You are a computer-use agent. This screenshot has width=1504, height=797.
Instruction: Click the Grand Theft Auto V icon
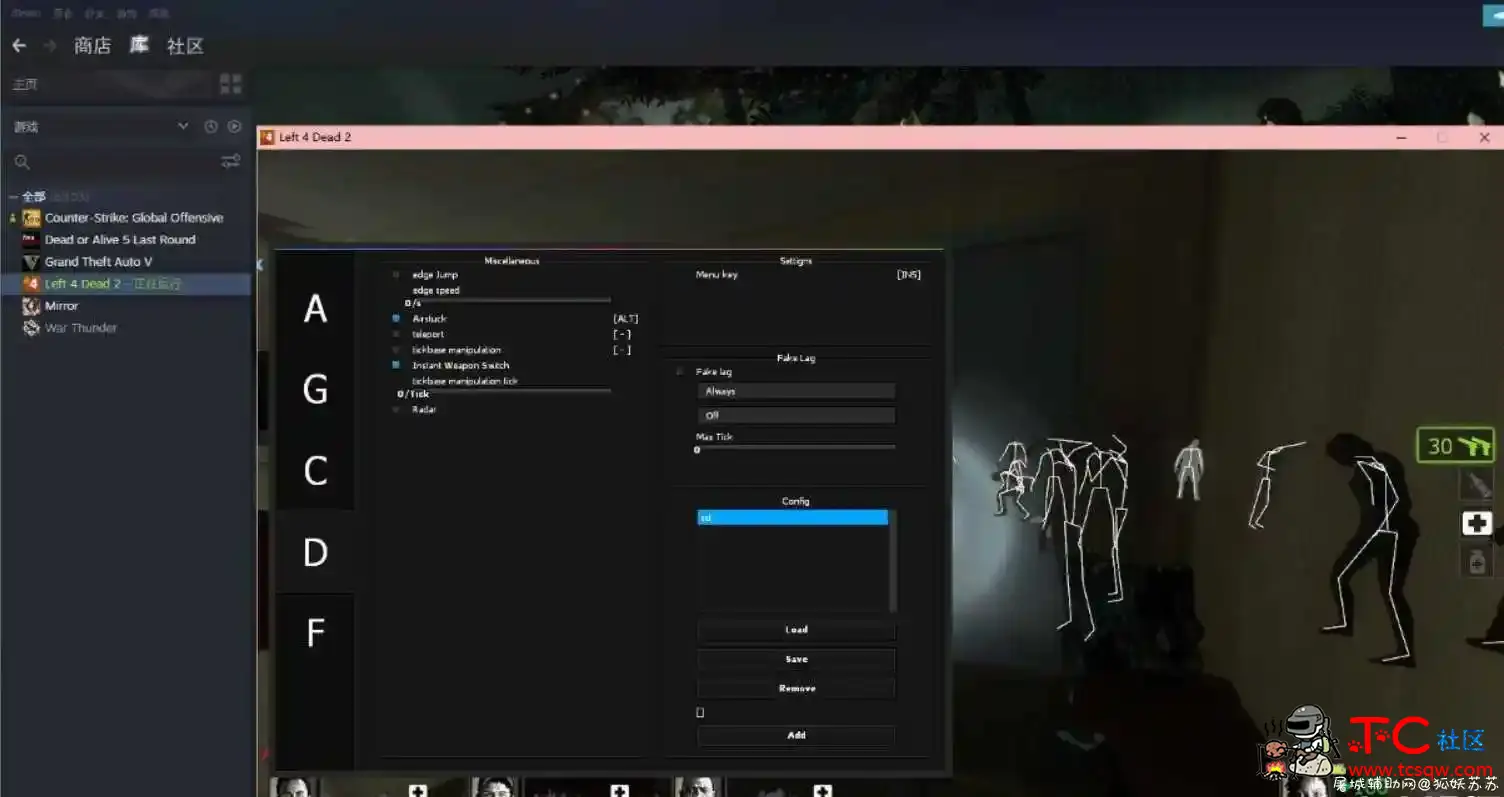click(x=31, y=262)
